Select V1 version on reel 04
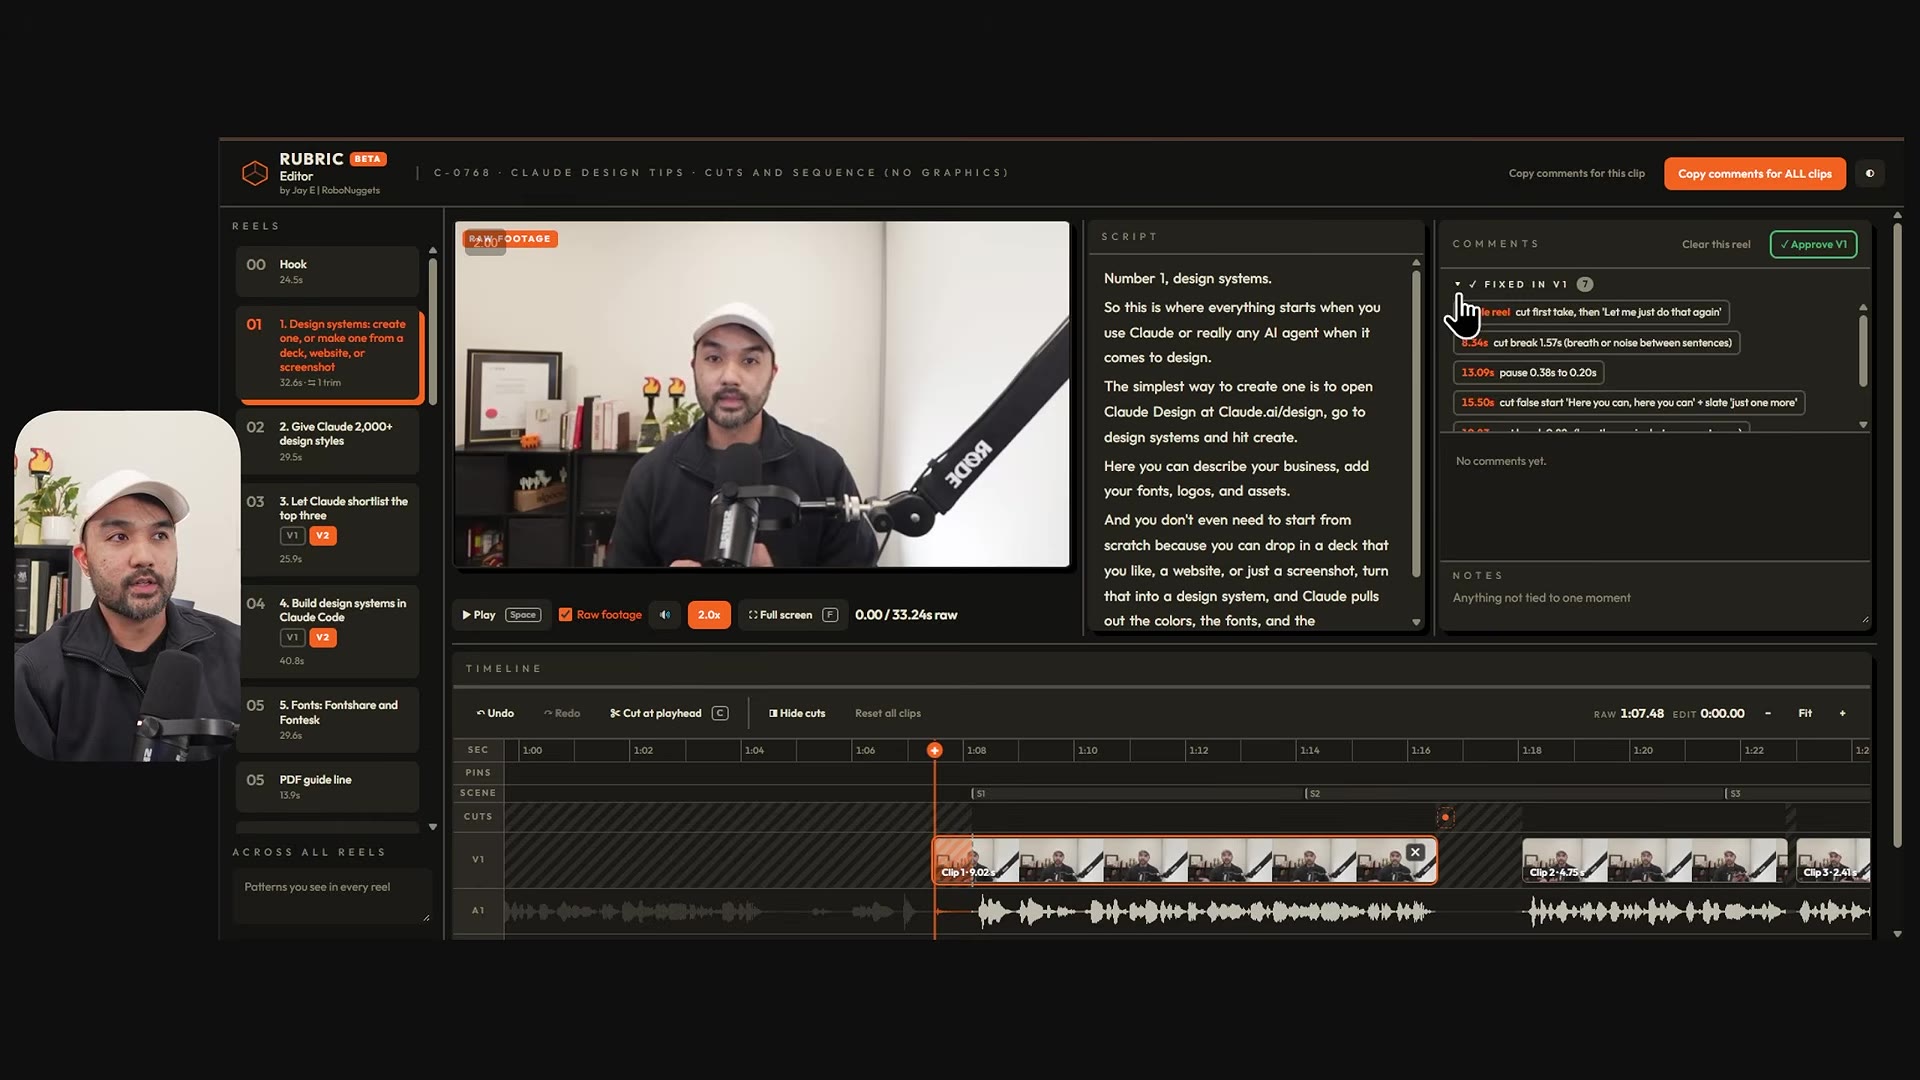This screenshot has height=1080, width=1920. pyautogui.click(x=292, y=638)
